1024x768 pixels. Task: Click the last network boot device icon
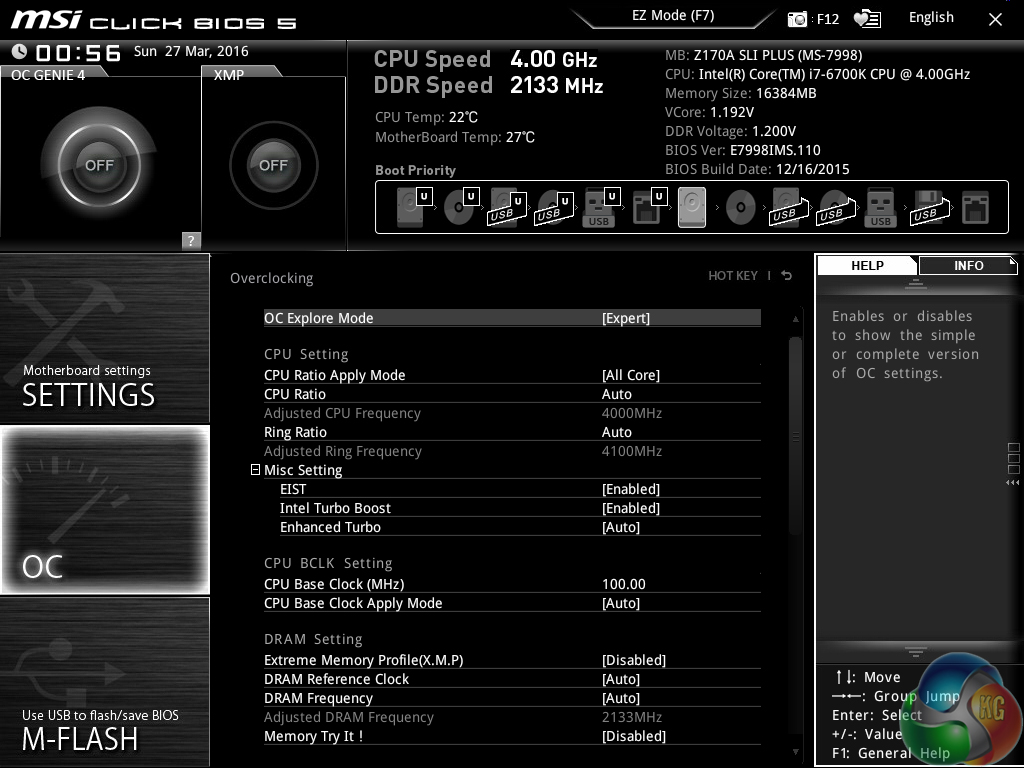pyautogui.click(x=974, y=208)
